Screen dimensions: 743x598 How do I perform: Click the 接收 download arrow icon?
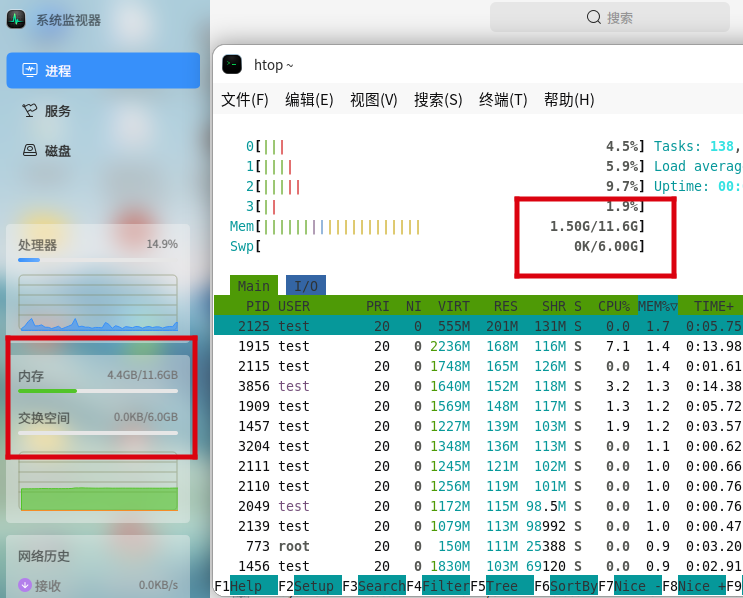click(25, 585)
